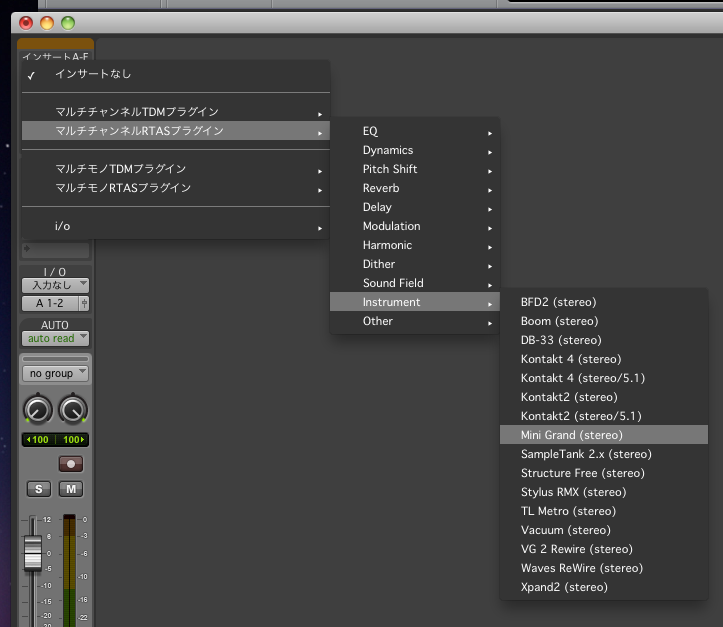Expand the Delay plugin category
Viewport: 723px width, 627px height.
pos(415,207)
